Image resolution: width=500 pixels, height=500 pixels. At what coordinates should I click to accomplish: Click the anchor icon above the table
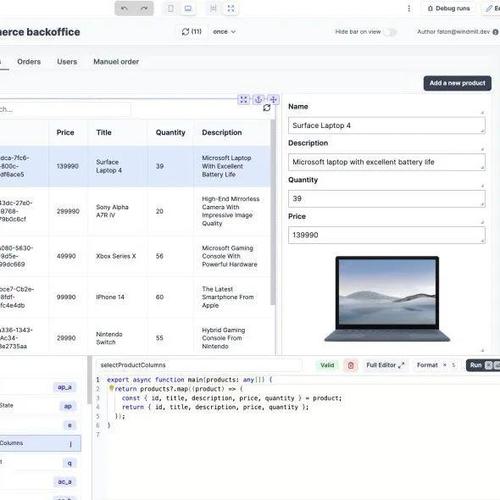pyautogui.click(x=258, y=99)
